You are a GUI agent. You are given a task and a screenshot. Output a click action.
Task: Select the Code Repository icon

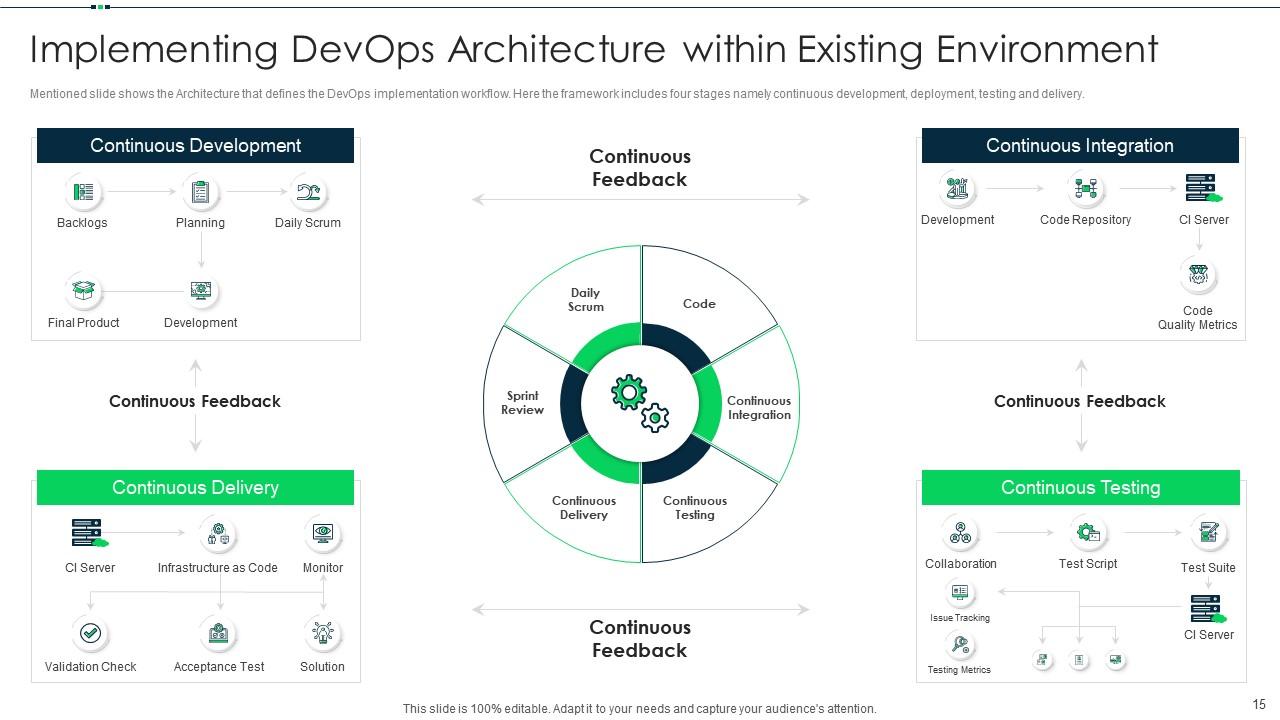(x=1087, y=189)
